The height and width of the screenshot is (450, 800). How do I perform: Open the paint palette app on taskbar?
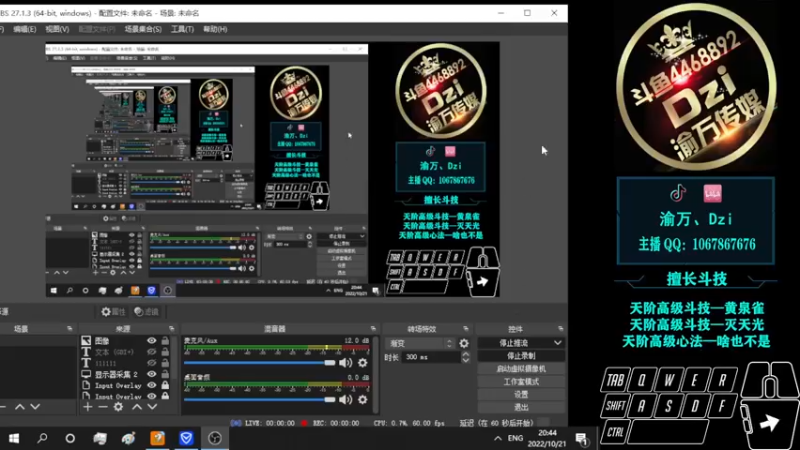coord(129,438)
